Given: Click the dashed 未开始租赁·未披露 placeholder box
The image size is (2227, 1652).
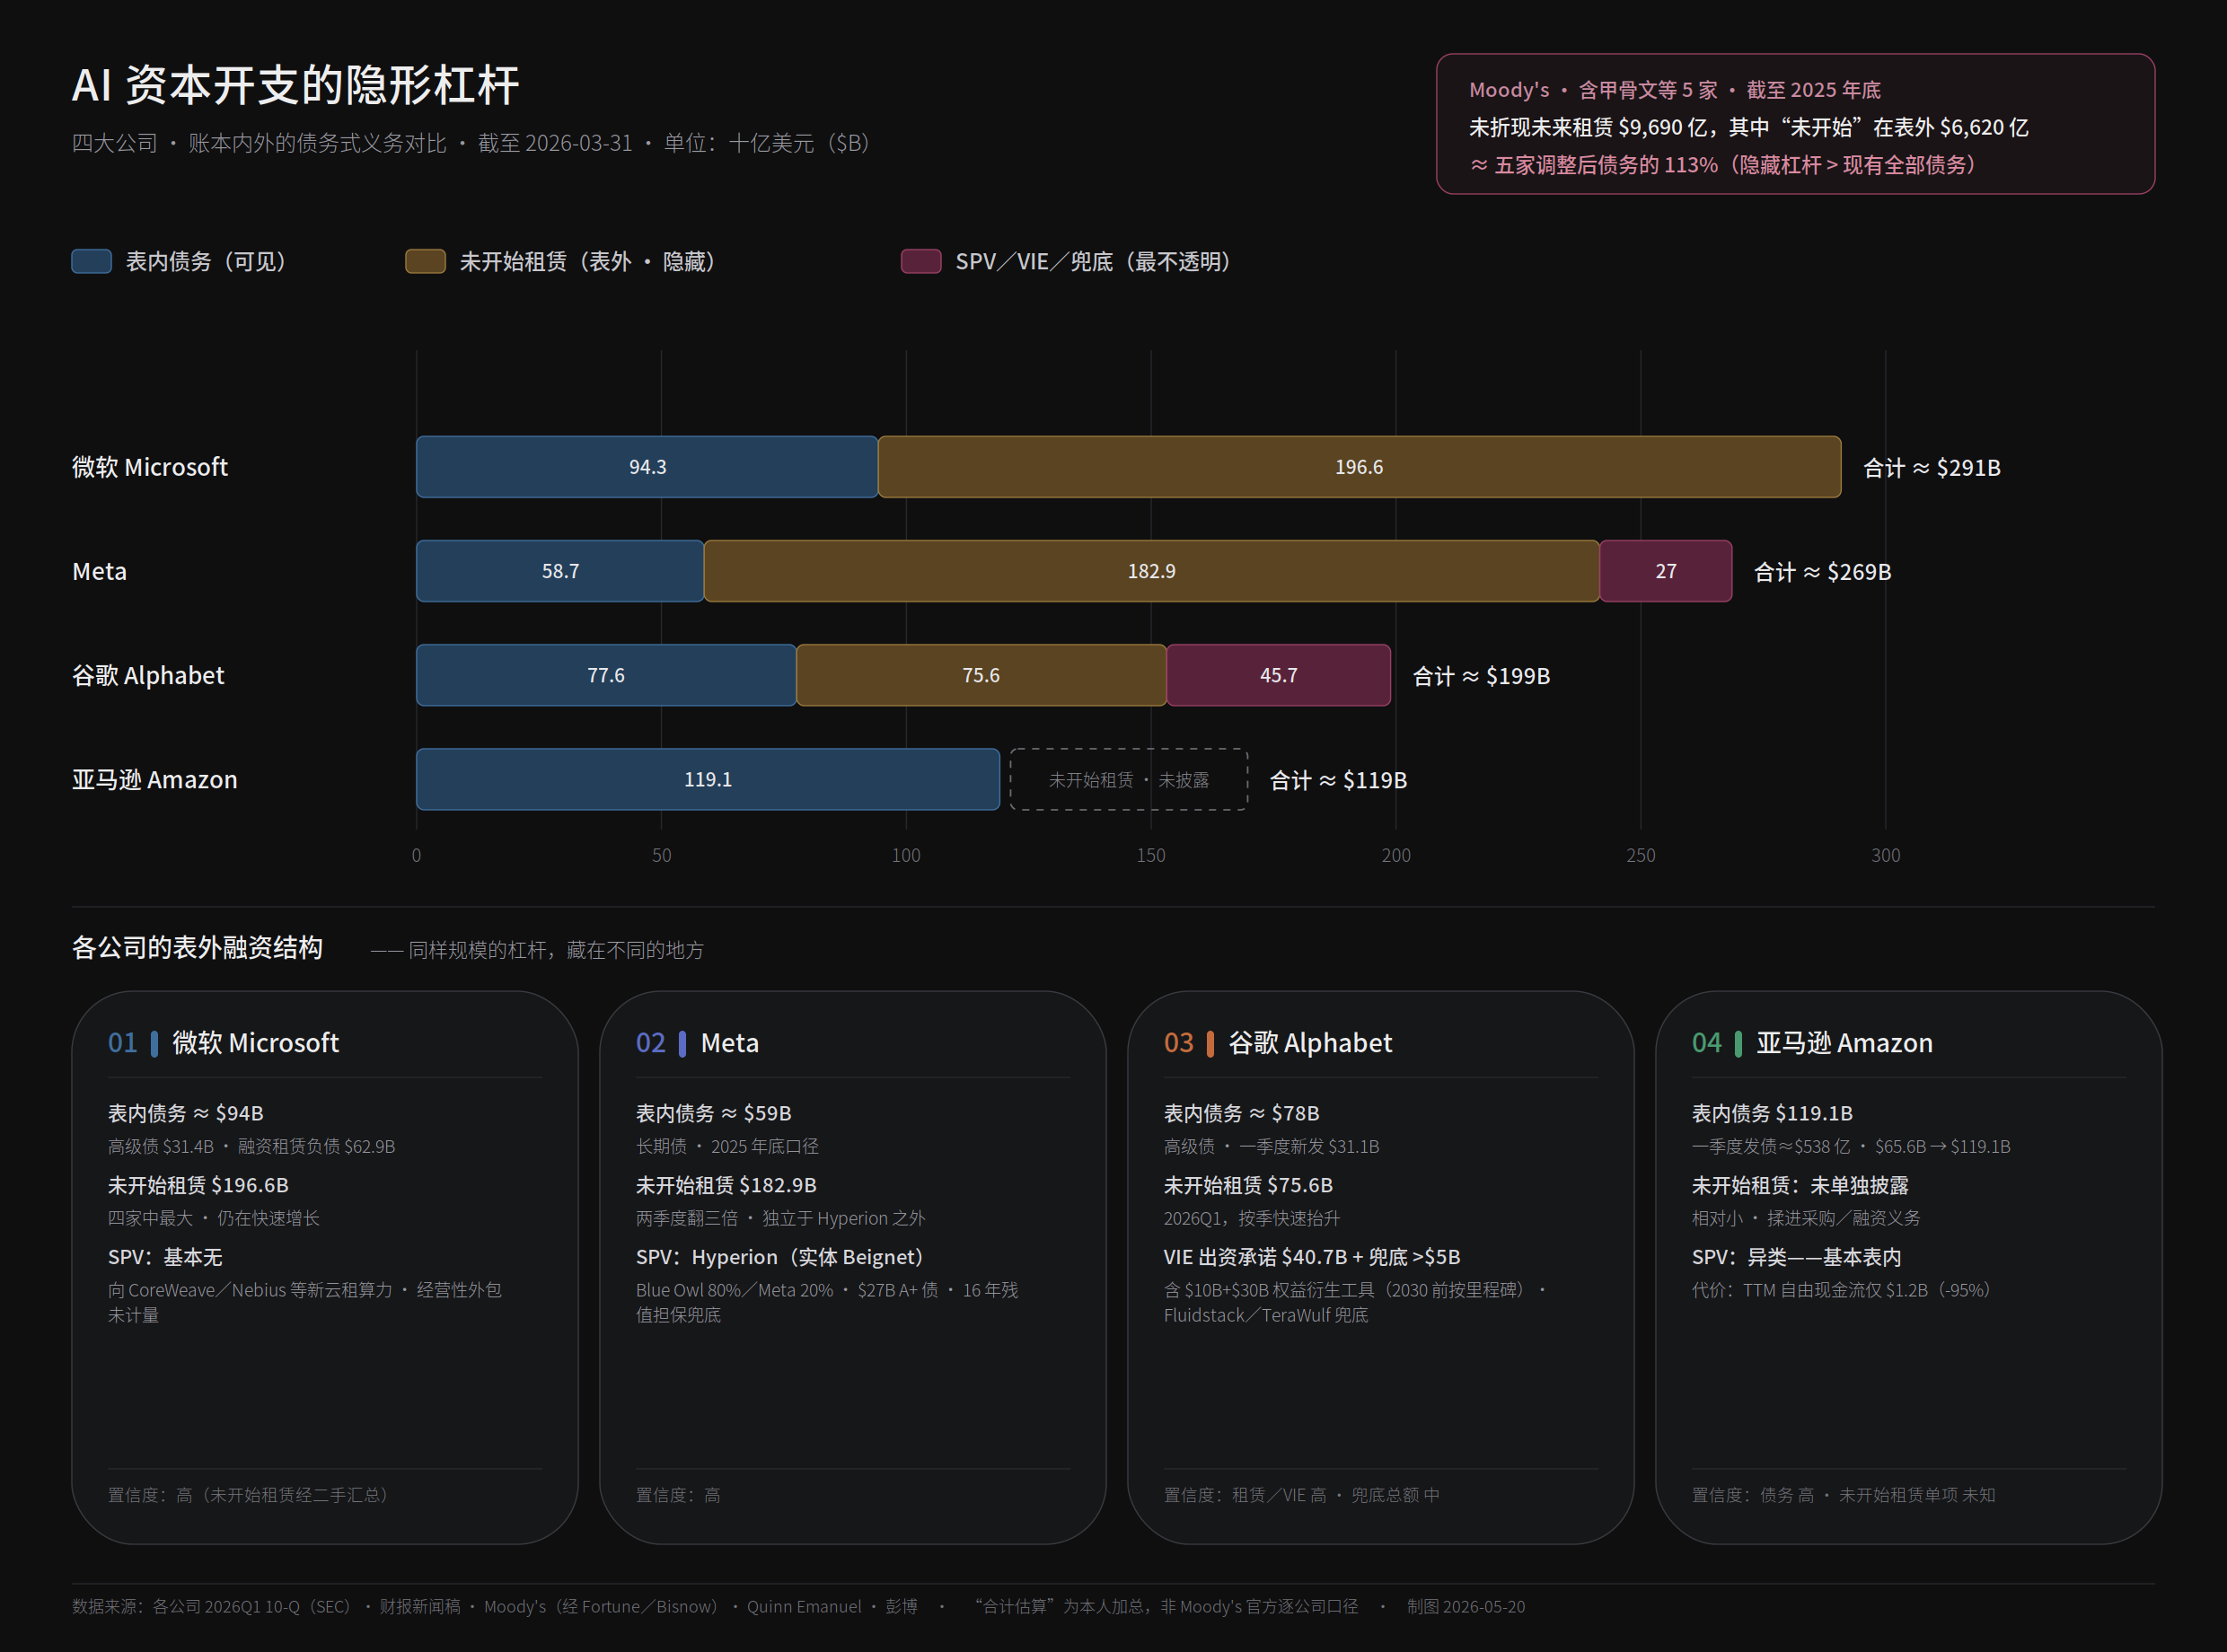Looking at the screenshot, I should (x=1129, y=779).
